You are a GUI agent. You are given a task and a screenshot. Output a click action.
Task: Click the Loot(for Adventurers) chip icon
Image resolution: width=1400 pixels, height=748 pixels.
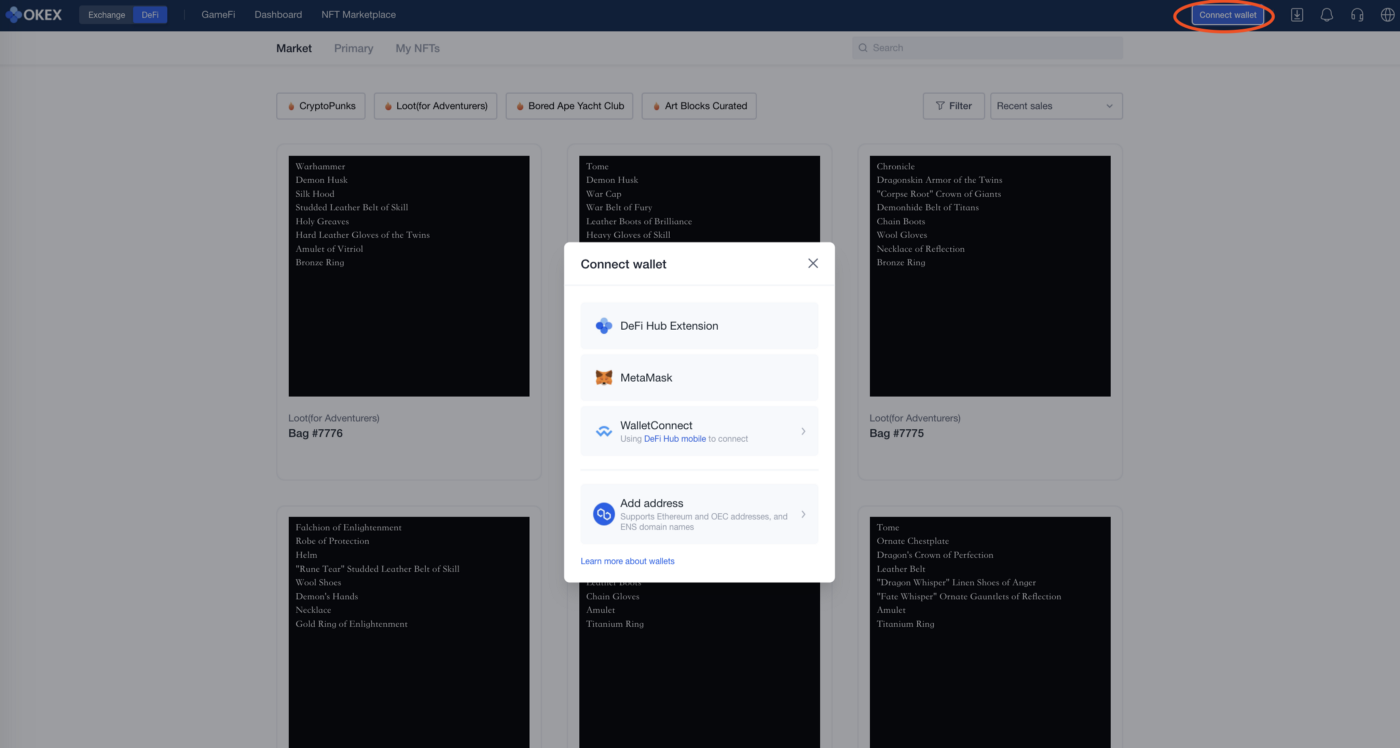(x=388, y=106)
